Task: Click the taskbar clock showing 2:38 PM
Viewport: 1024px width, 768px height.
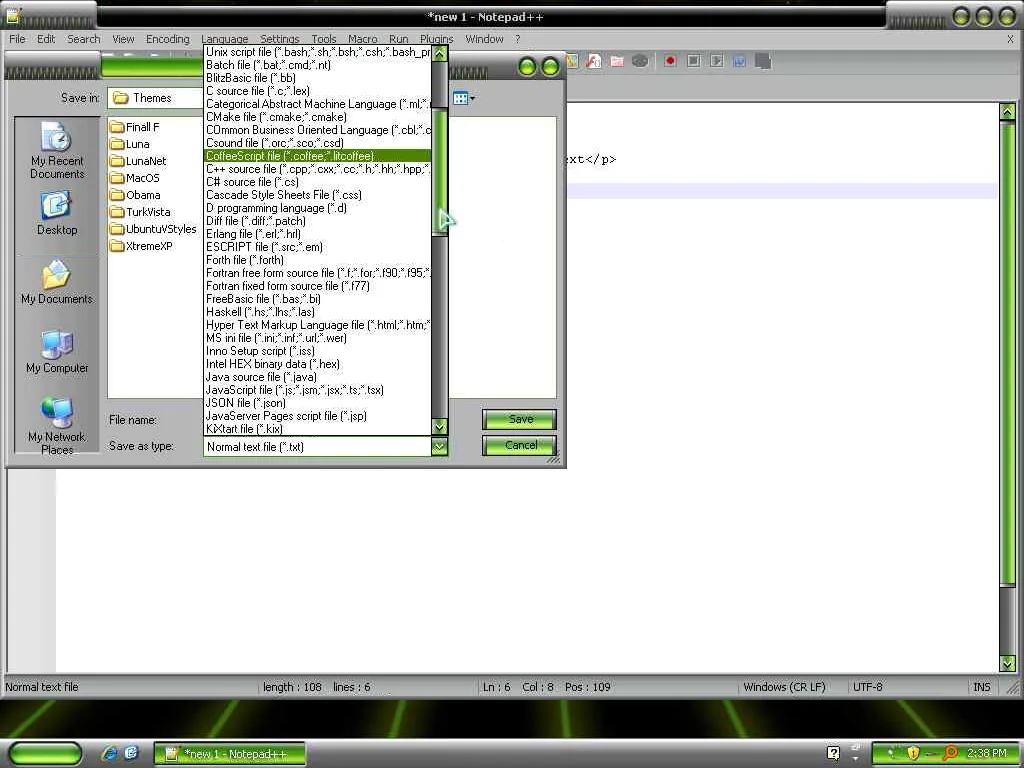Action: pos(986,753)
